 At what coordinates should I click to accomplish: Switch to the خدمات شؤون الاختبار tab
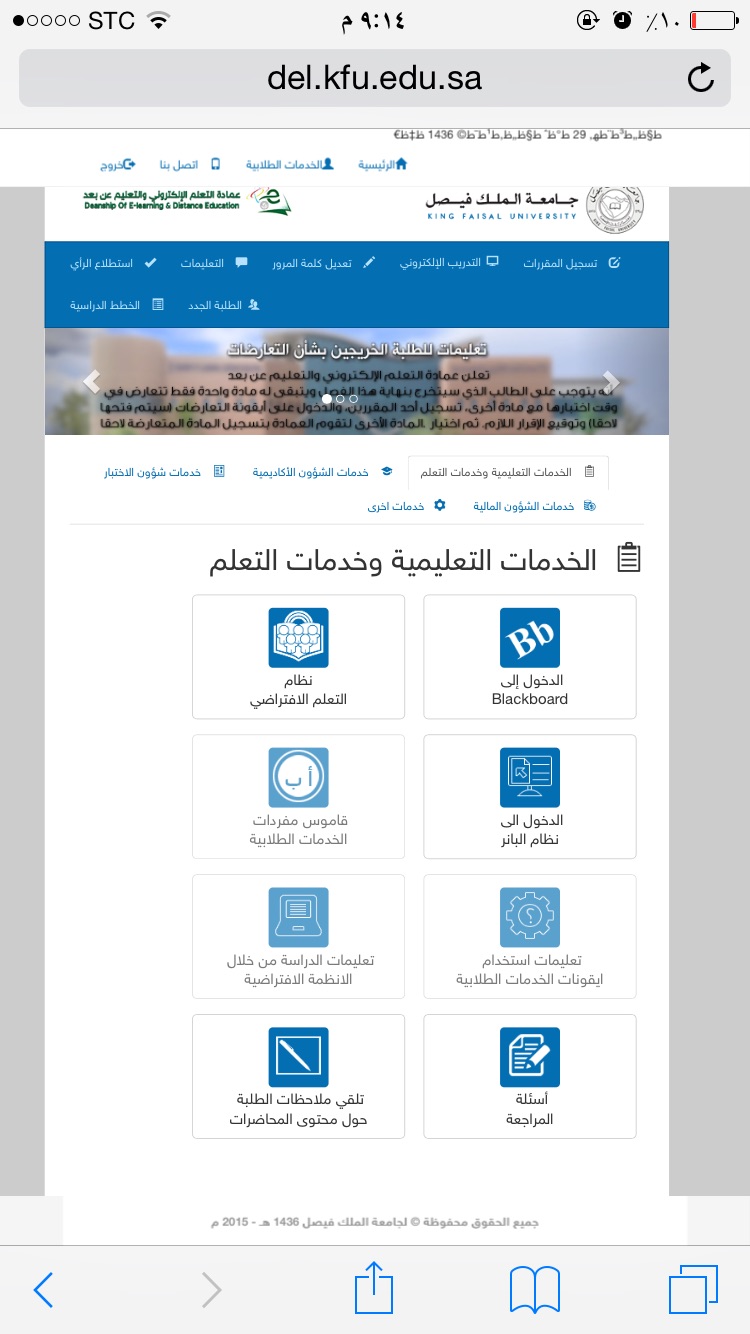[x=165, y=471]
